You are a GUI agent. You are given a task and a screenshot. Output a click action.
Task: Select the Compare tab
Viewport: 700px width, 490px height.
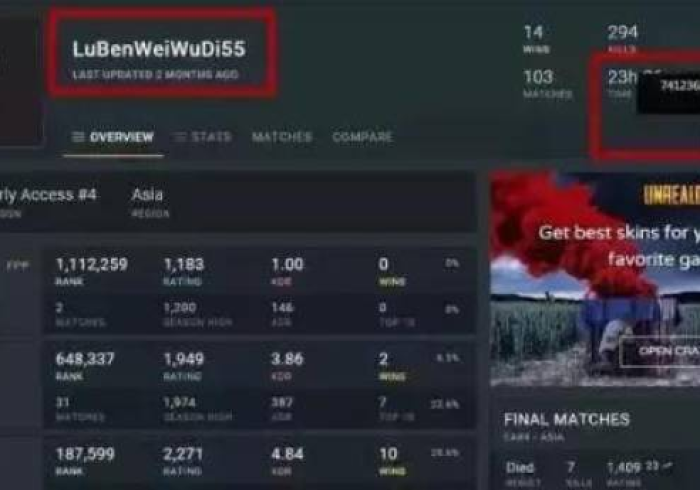362,137
